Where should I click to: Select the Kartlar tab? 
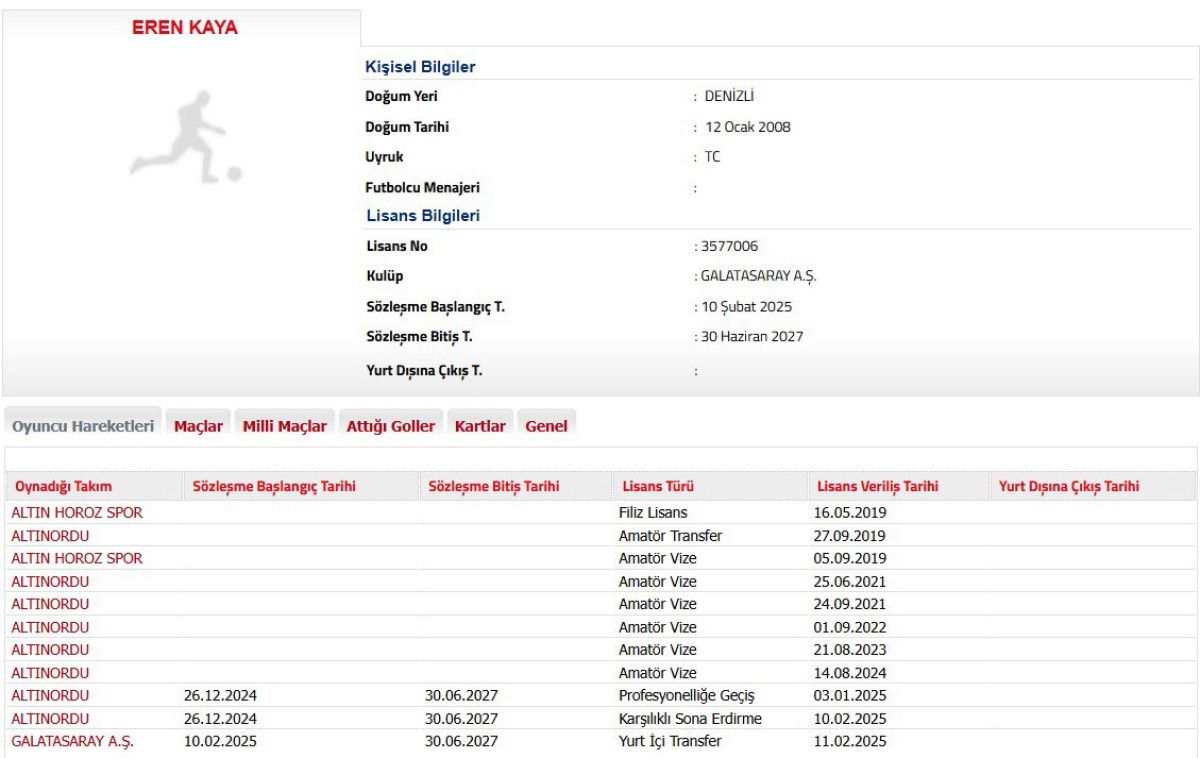pos(480,426)
